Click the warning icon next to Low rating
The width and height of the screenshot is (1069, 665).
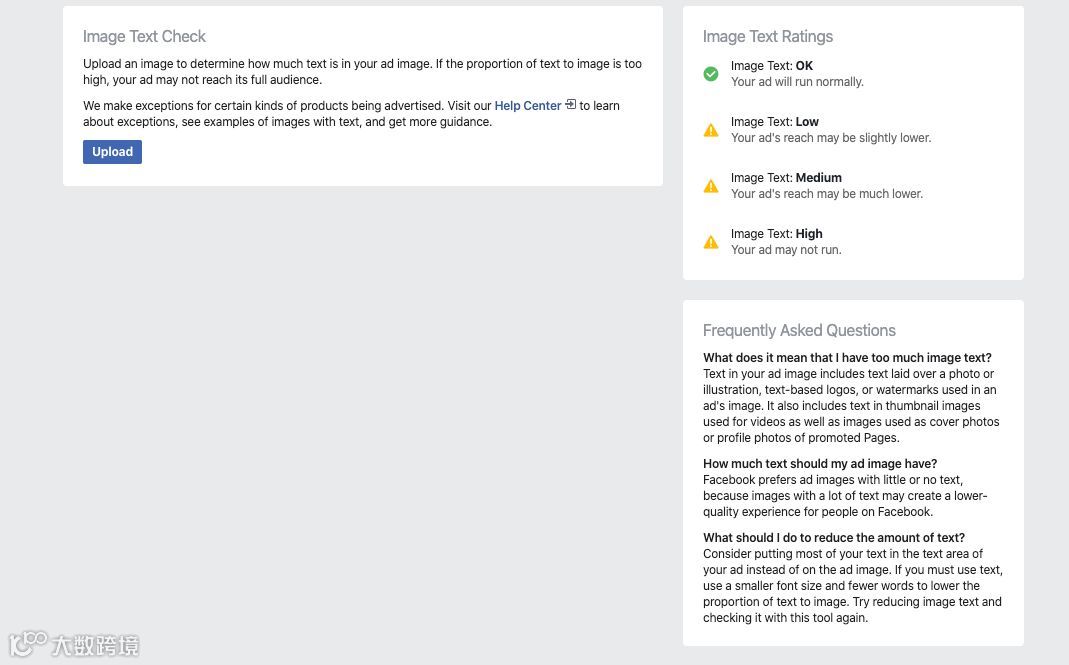[710, 130]
